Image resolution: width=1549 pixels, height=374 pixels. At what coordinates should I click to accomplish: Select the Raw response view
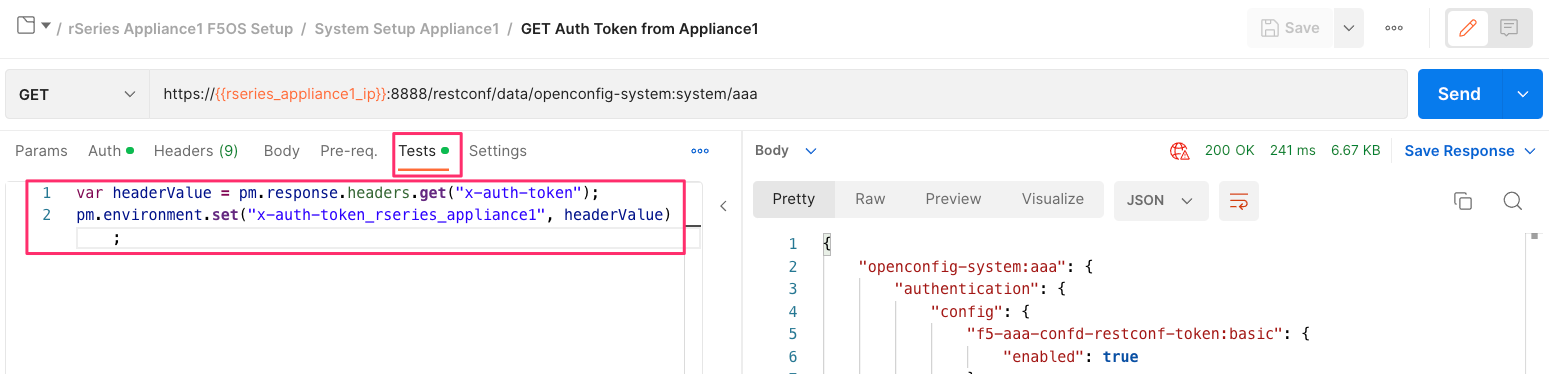tap(870, 199)
